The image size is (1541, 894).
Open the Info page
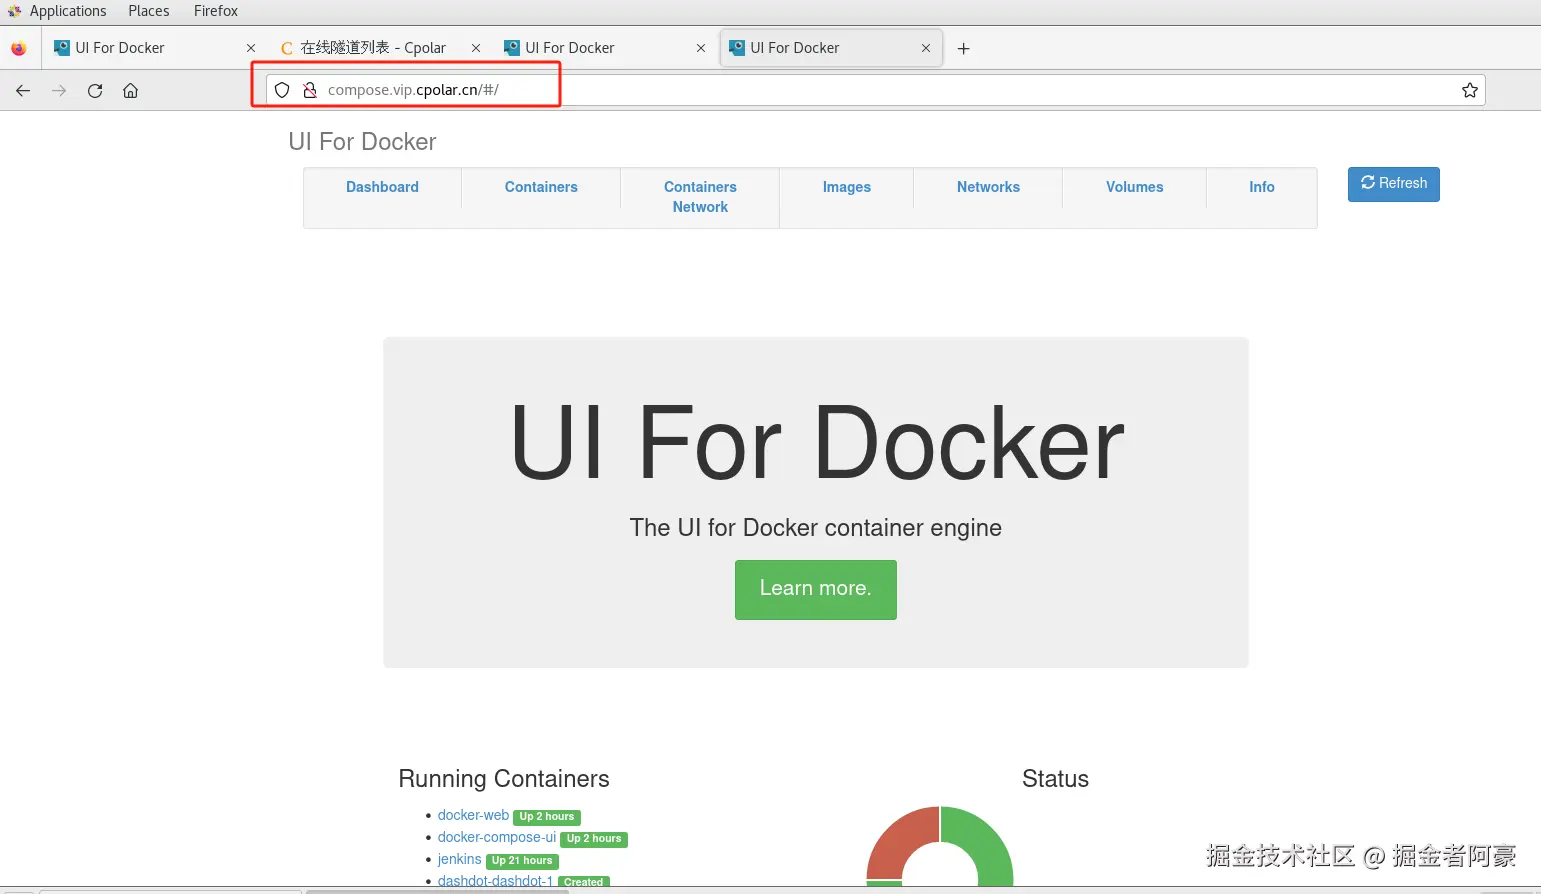(1262, 187)
